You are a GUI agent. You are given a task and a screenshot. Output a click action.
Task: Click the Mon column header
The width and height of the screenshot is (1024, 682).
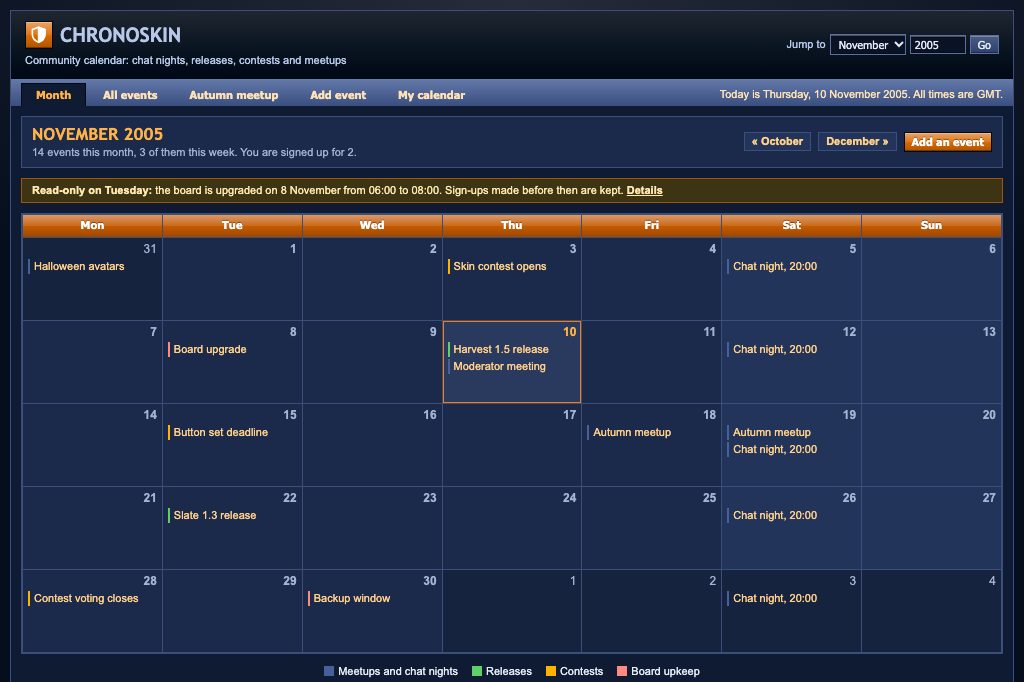tap(92, 225)
